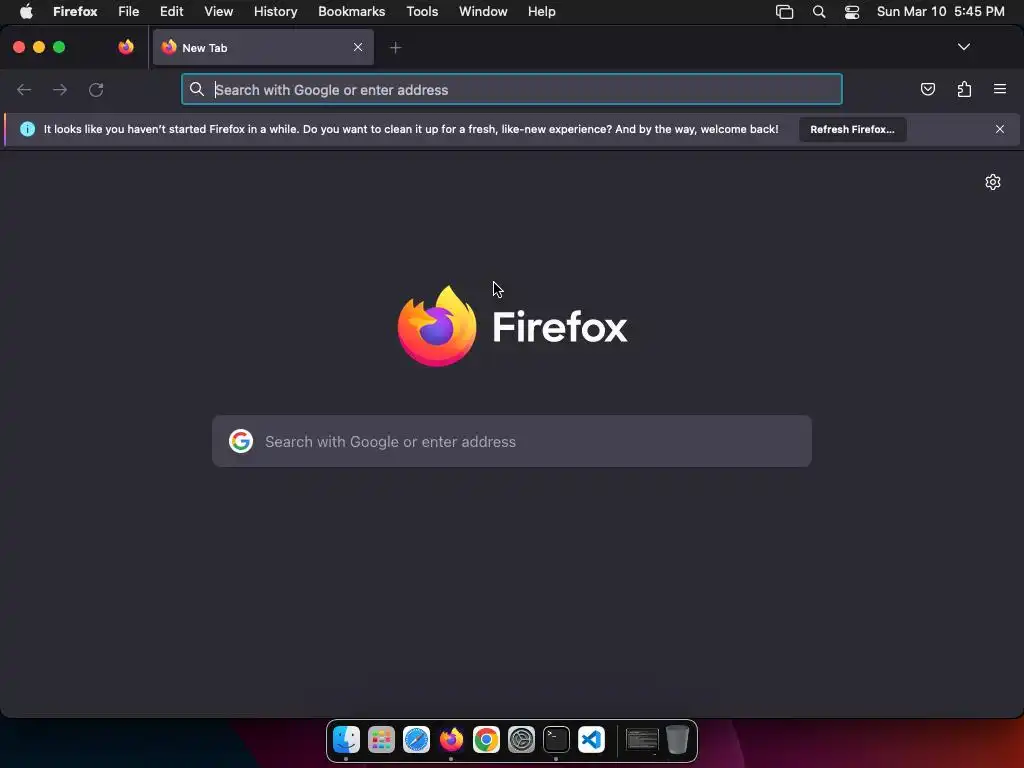1024x768 pixels.
Task: Open Finder from the dock
Action: coord(346,740)
